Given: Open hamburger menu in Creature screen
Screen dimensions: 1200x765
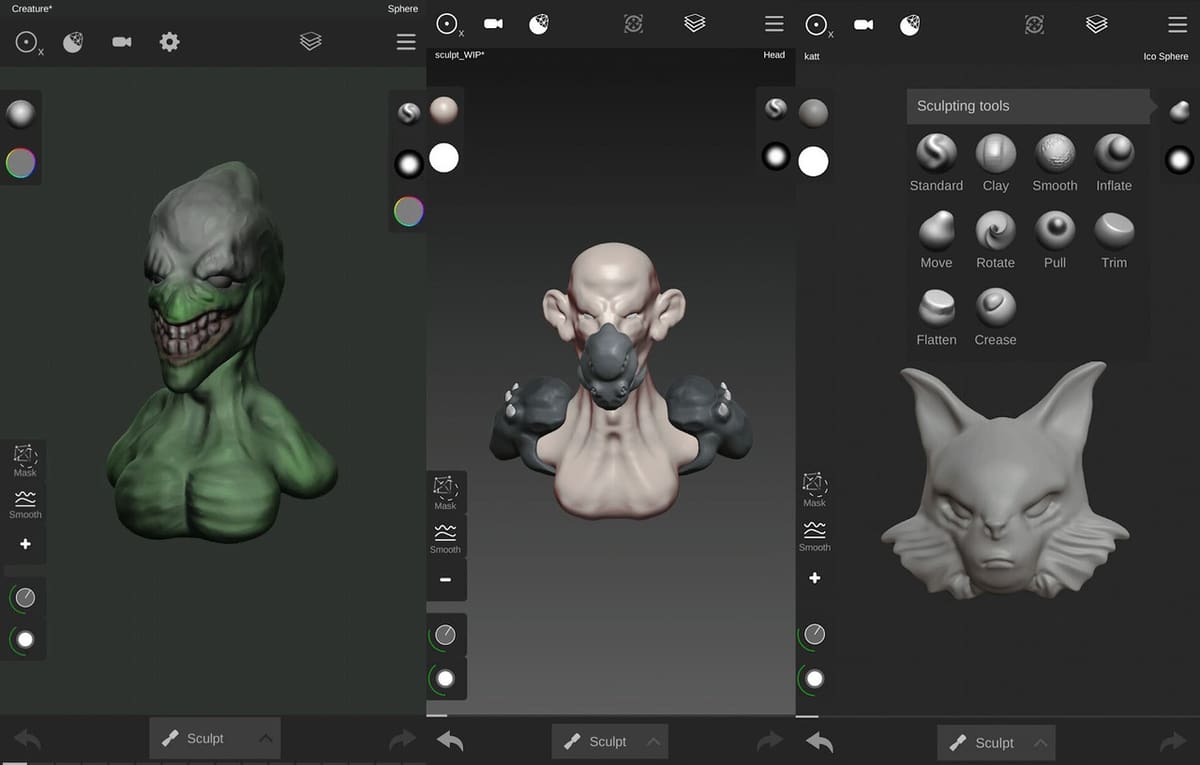Looking at the screenshot, I should (406, 42).
